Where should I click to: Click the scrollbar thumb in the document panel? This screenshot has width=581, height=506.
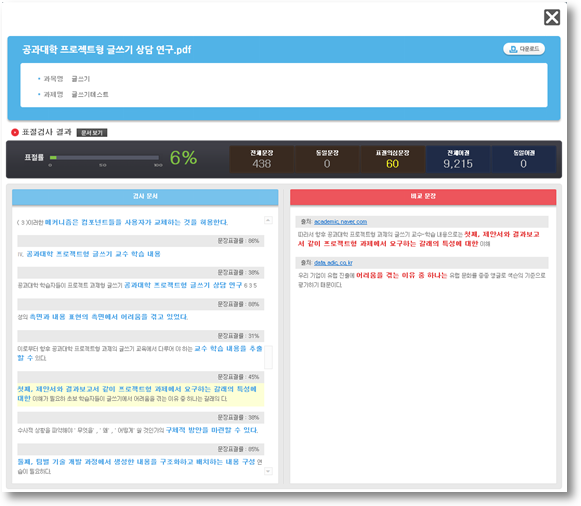pyautogui.click(x=269, y=357)
